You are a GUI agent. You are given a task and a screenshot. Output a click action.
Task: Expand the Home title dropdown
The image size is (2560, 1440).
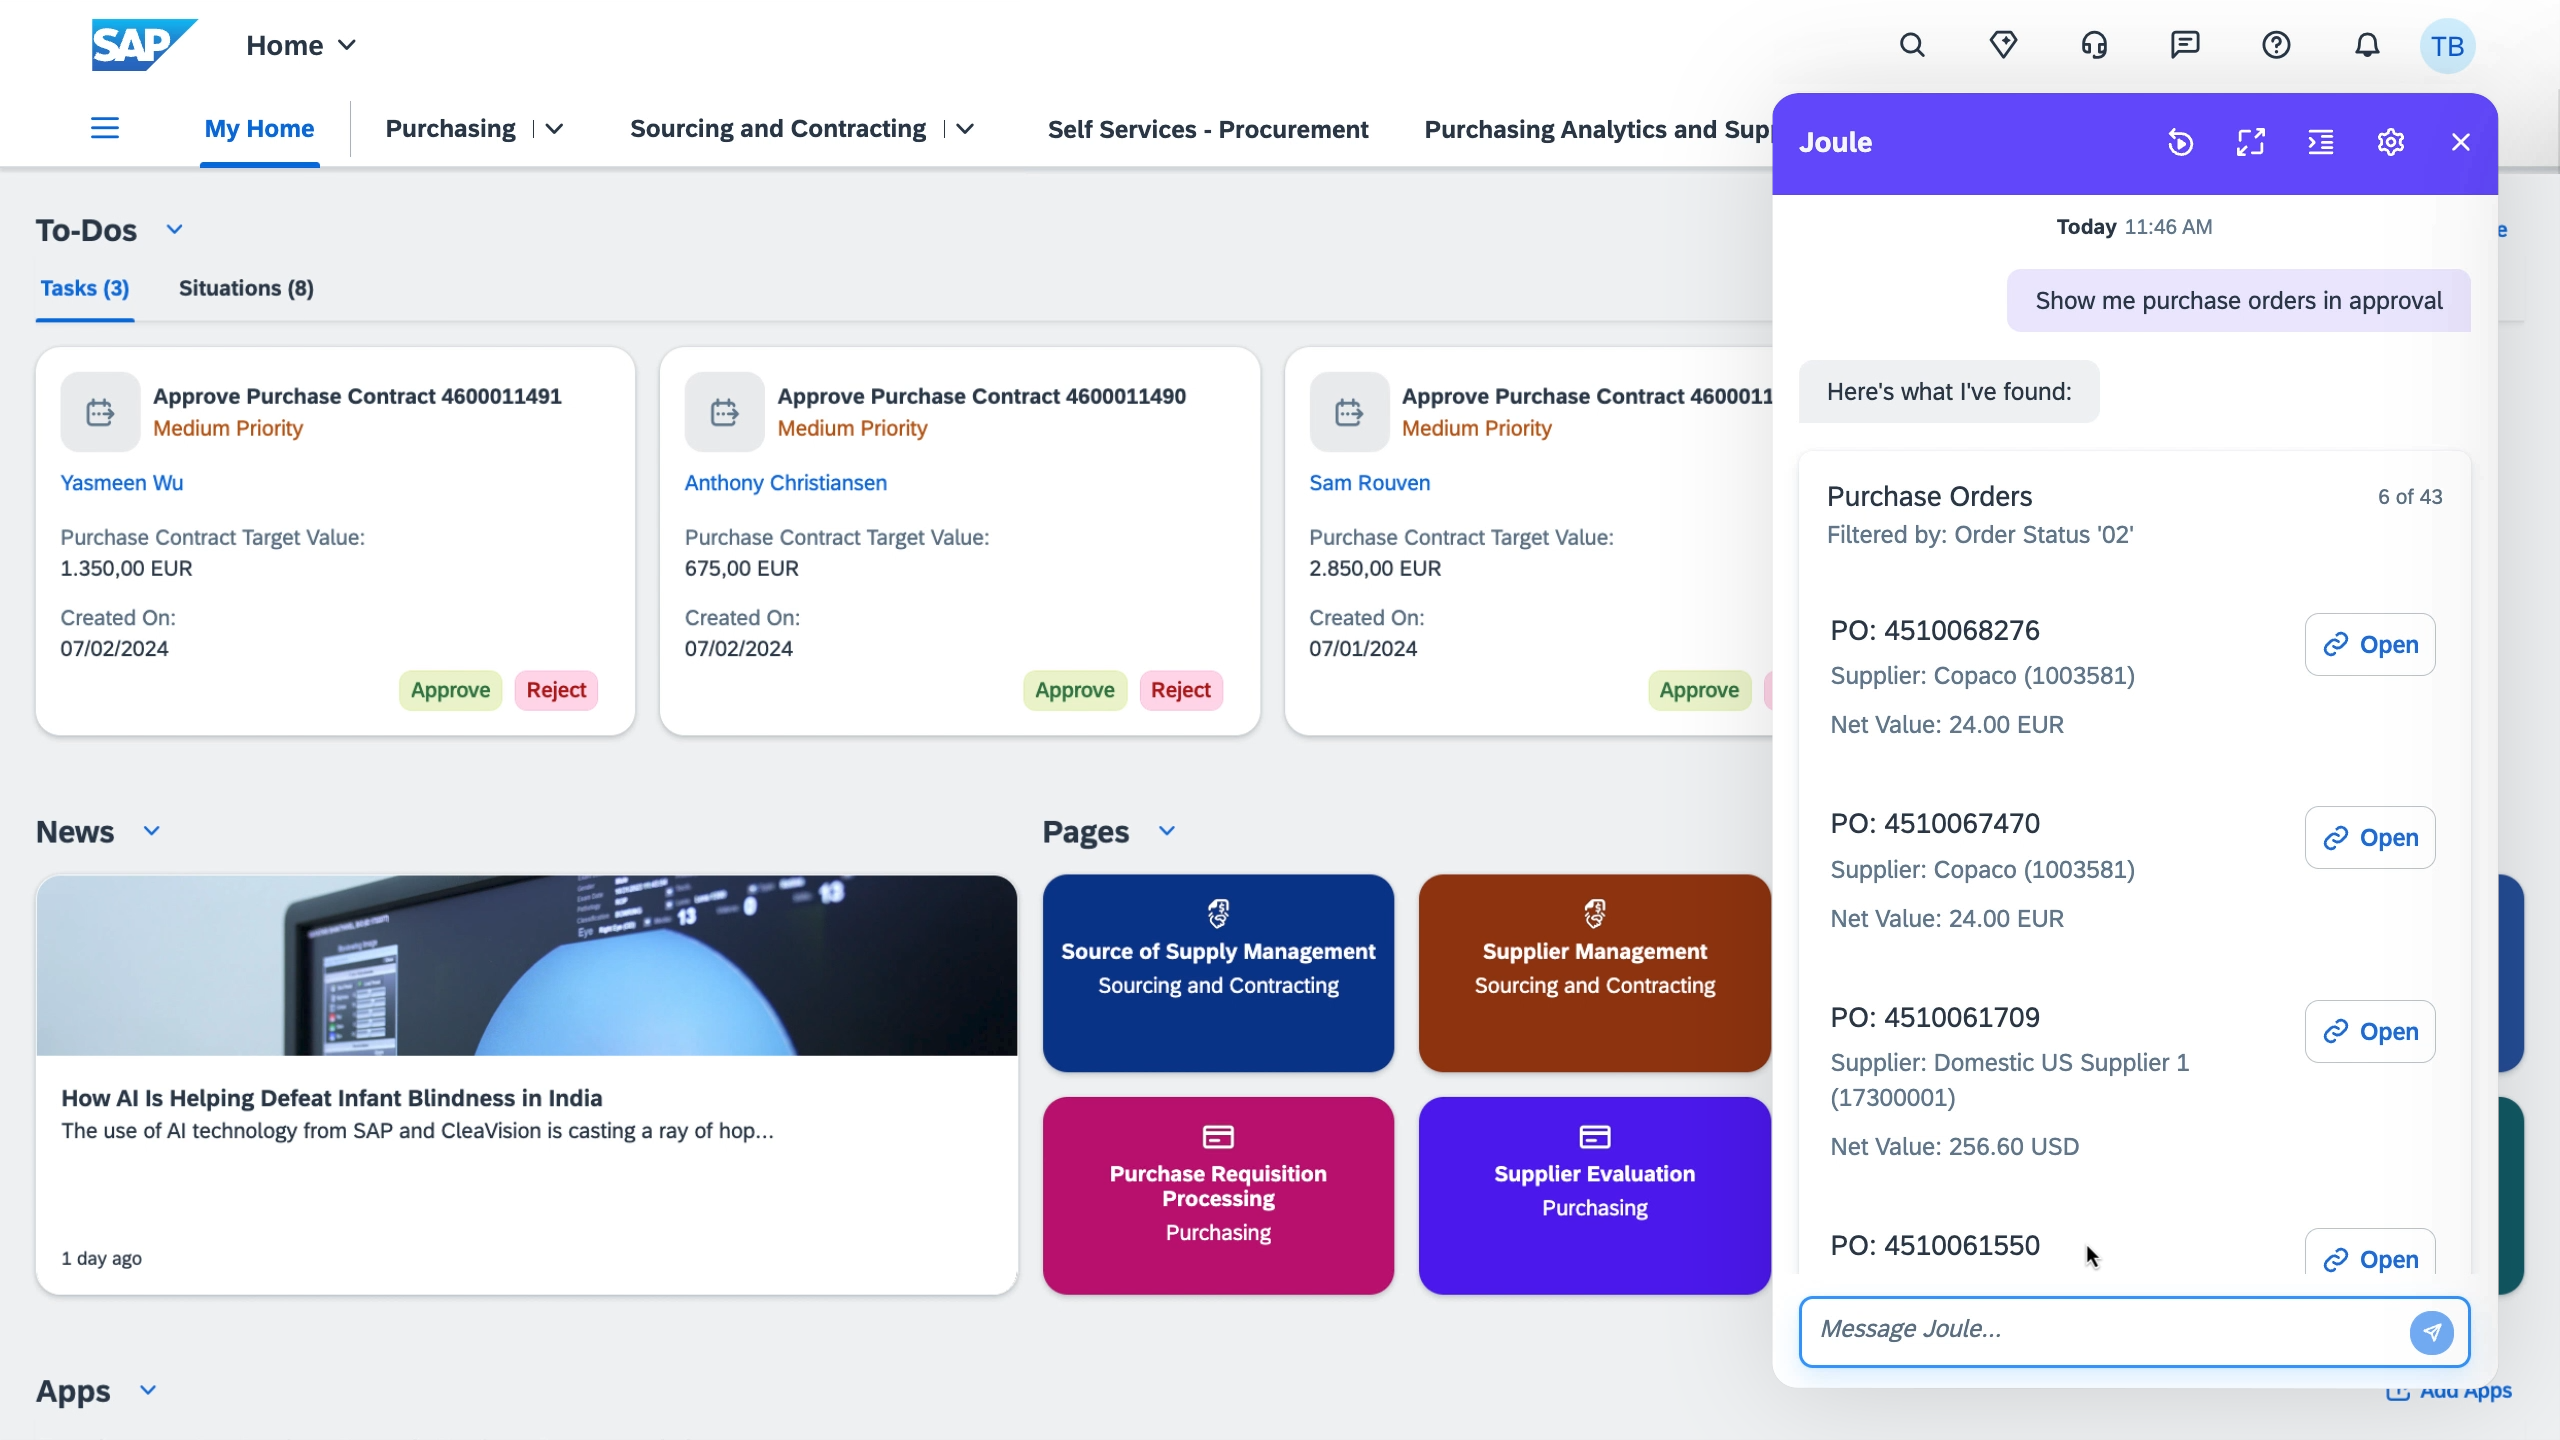click(x=347, y=45)
